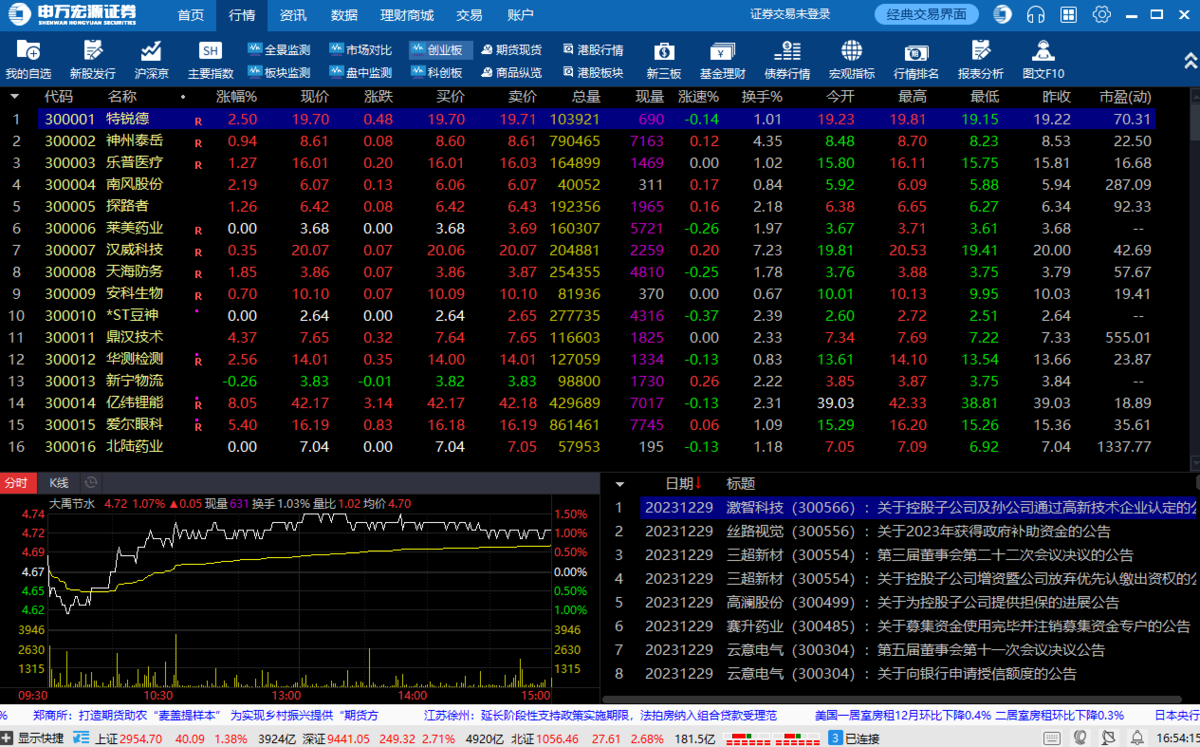Select 盘中监测 toolbar item
This screenshot has width=1200, height=747.
[x=360, y=72]
